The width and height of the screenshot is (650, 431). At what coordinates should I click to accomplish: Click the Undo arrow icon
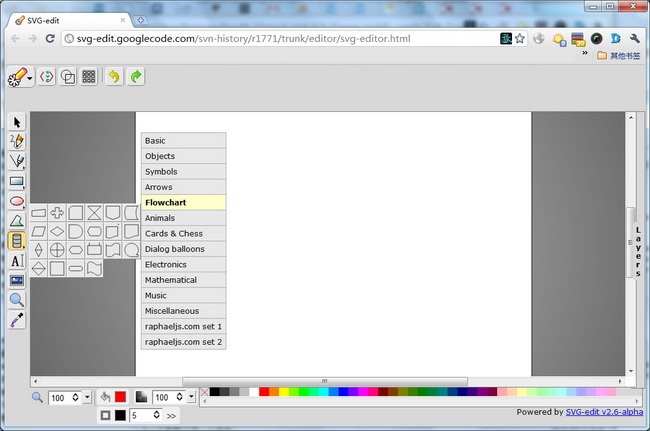pyautogui.click(x=114, y=76)
